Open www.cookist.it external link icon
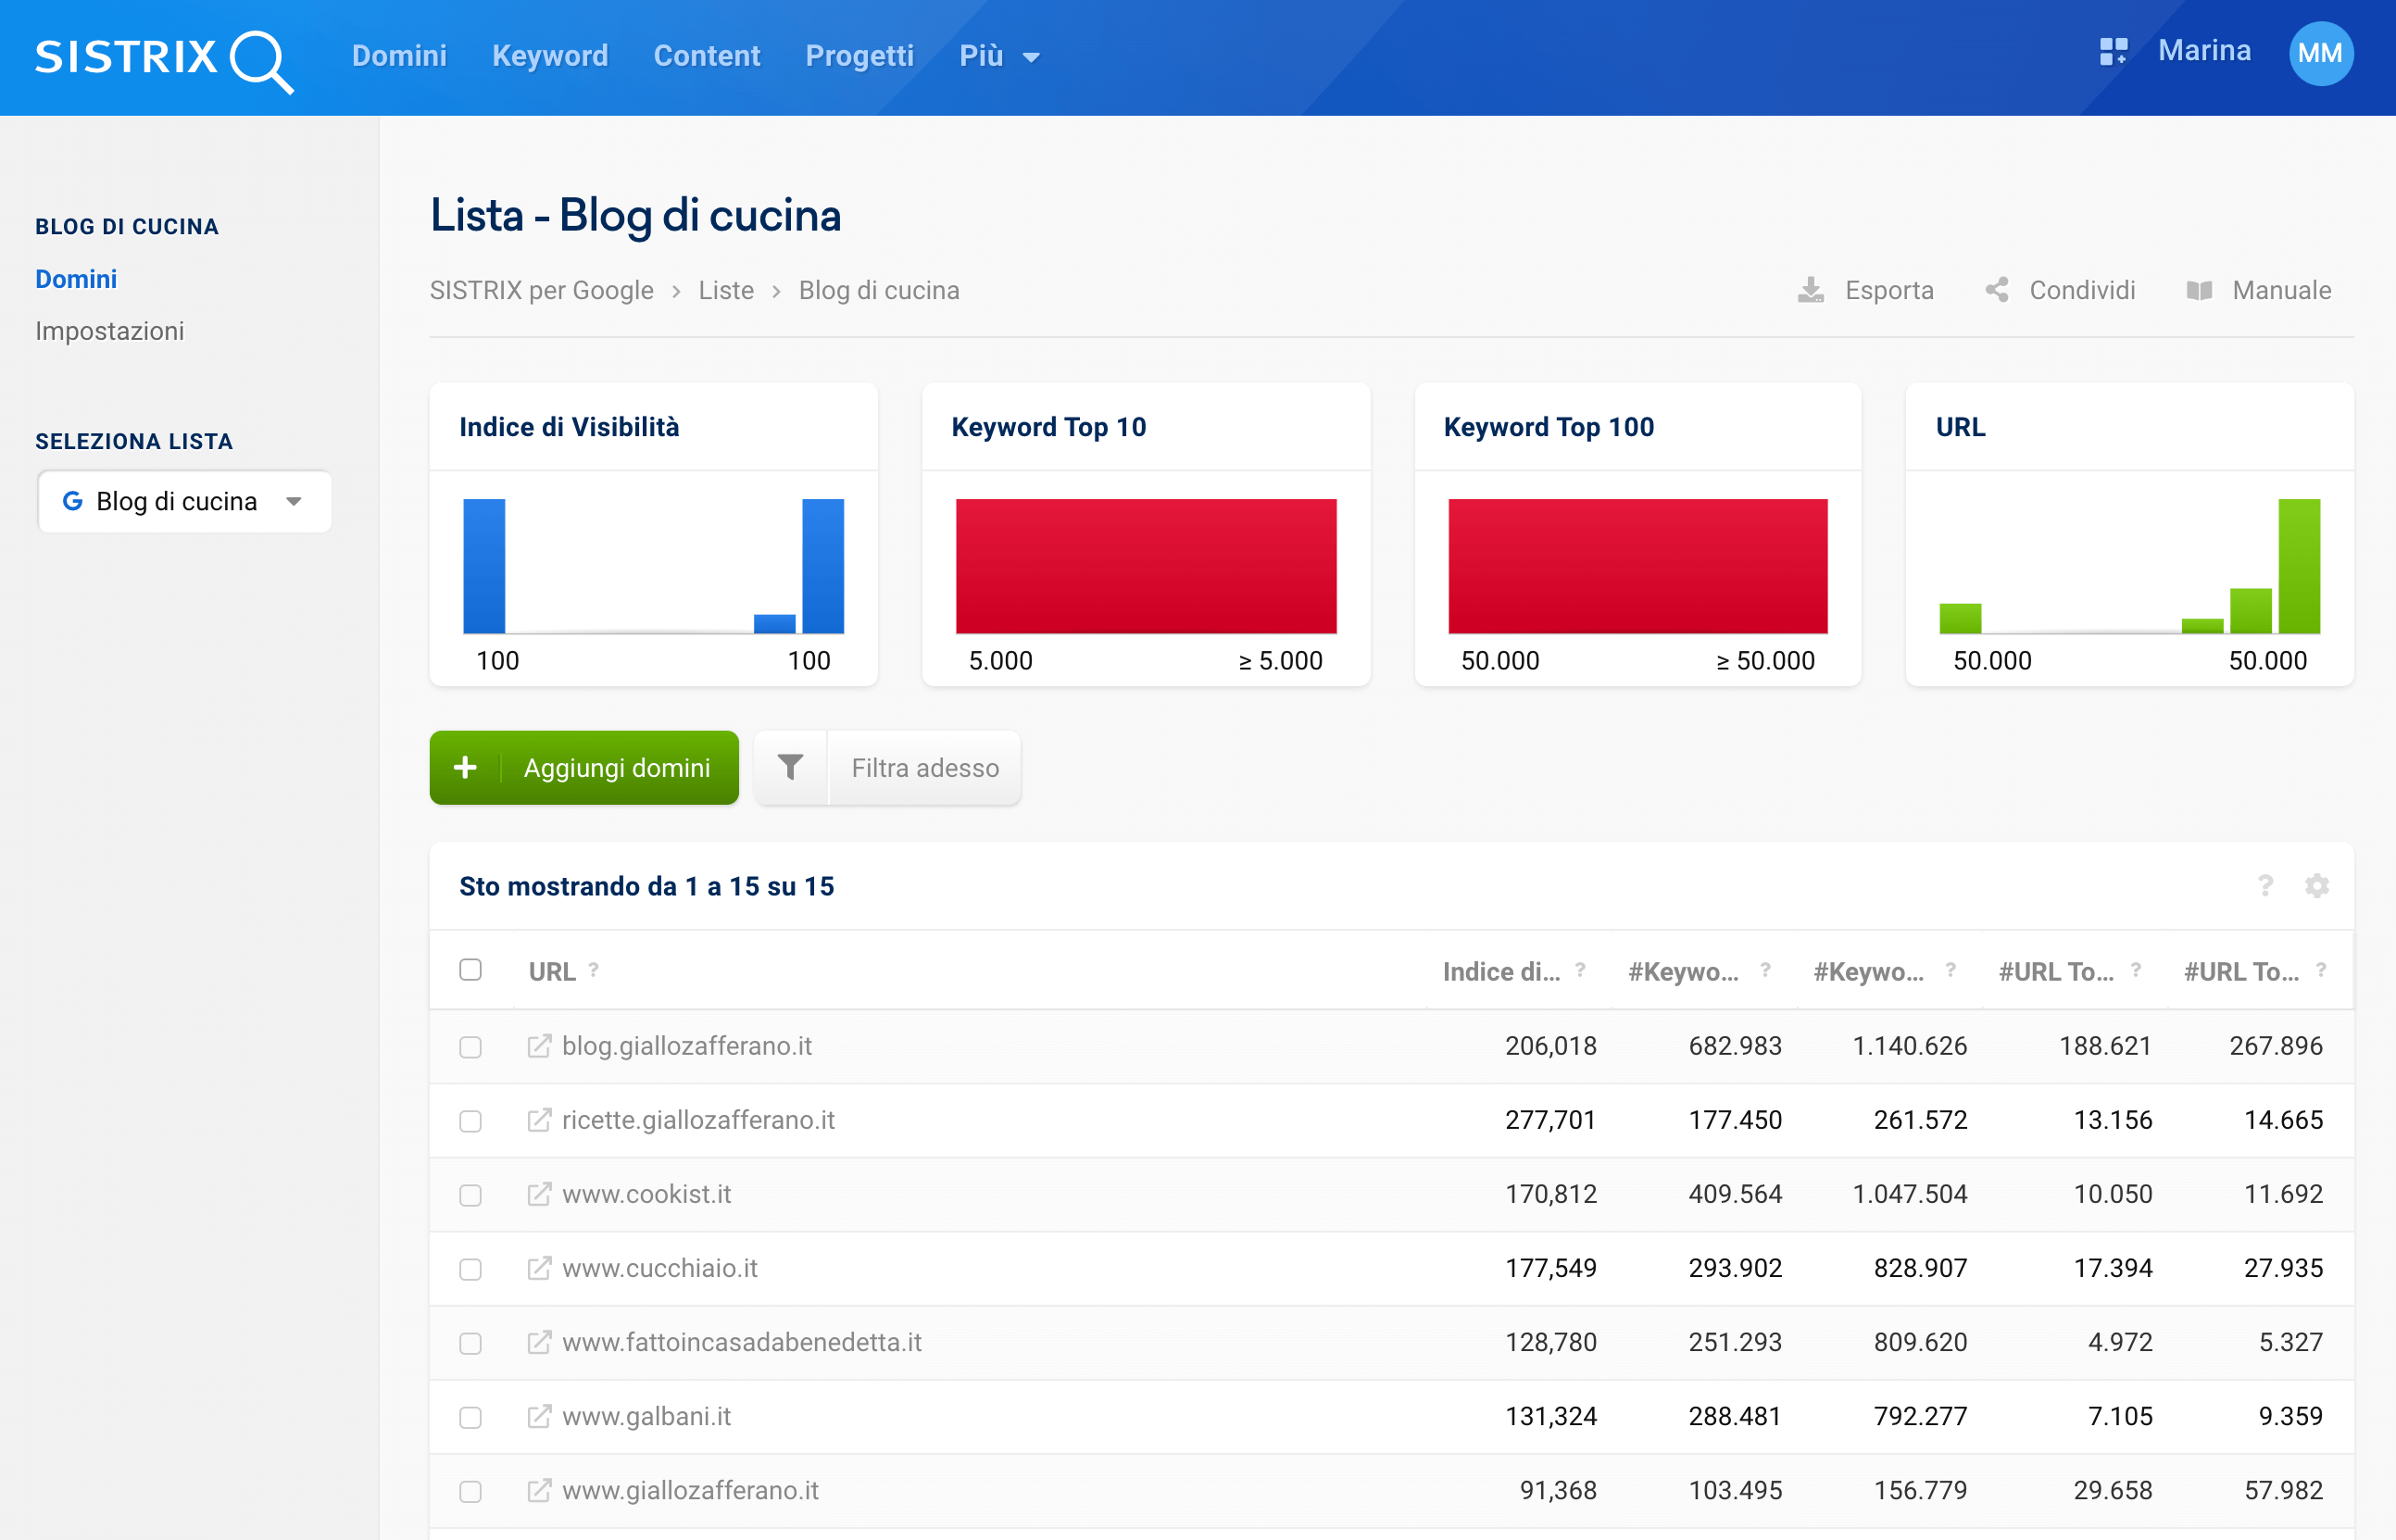The image size is (2396, 1540). [539, 1194]
